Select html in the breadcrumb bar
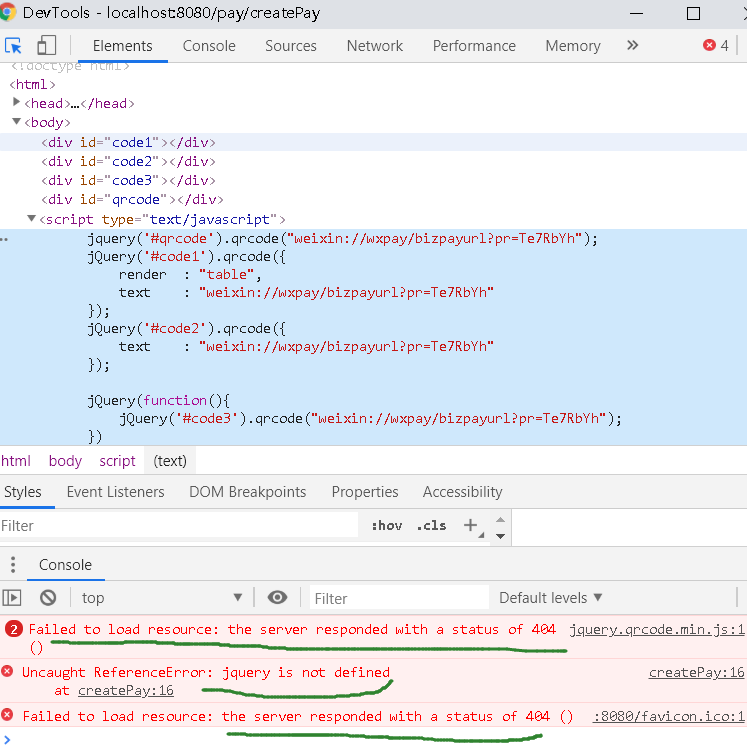 click(x=16, y=461)
